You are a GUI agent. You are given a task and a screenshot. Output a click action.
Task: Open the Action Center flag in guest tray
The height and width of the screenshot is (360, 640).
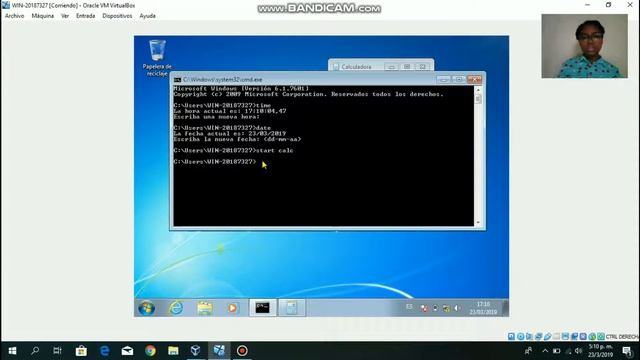tap(424, 309)
